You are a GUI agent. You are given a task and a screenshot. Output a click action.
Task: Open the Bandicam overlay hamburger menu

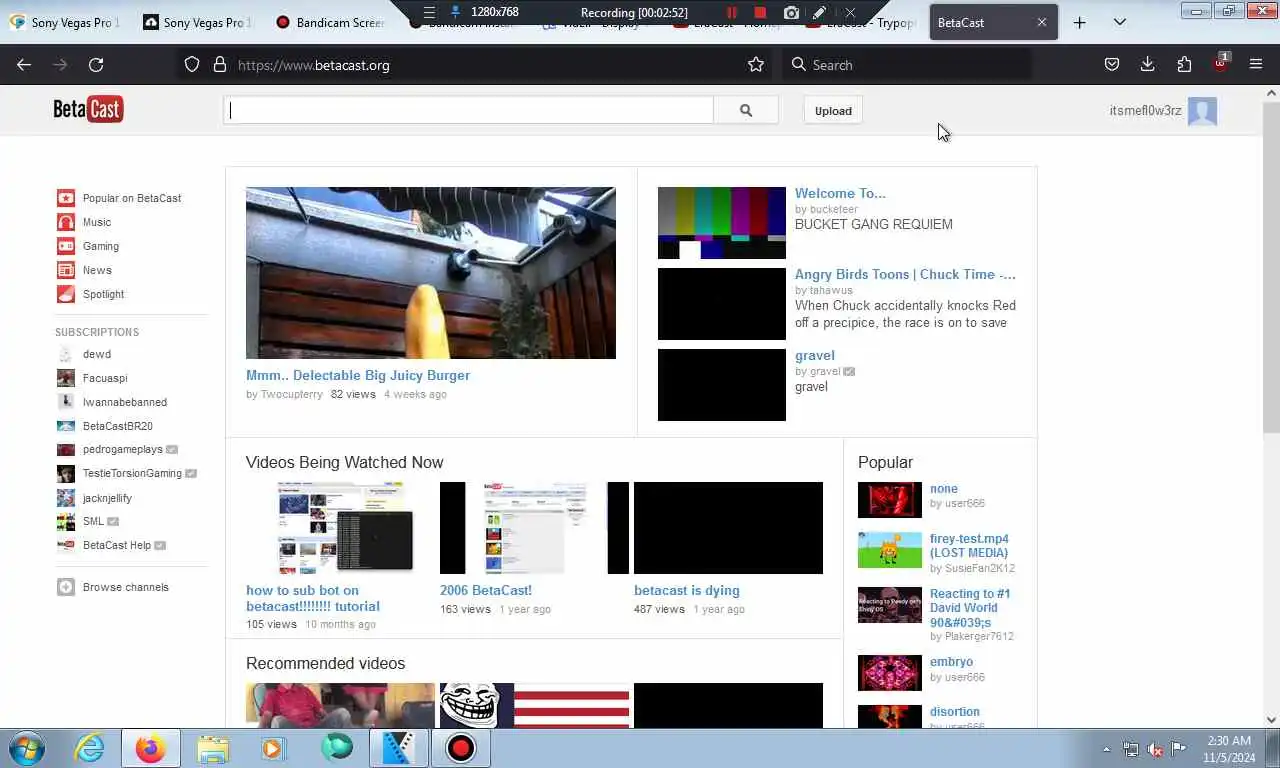[429, 12]
